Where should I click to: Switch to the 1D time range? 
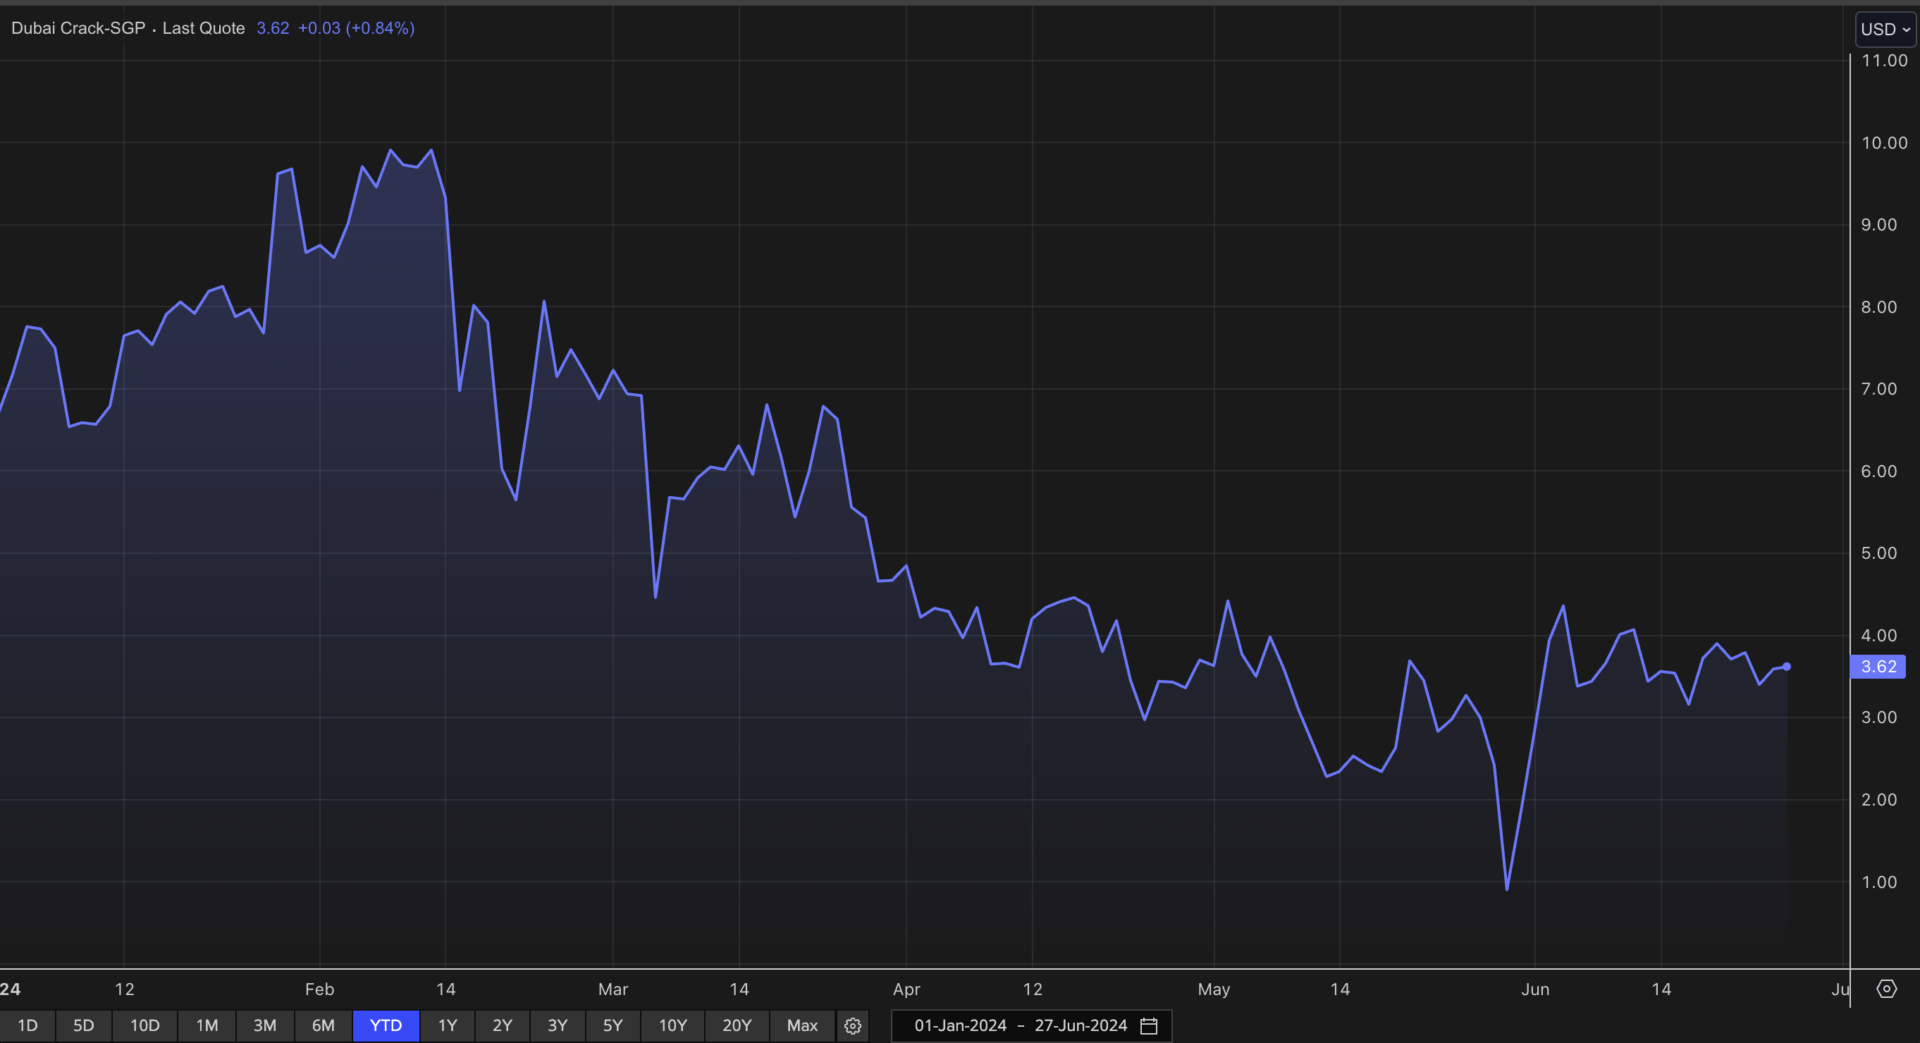(x=28, y=1026)
